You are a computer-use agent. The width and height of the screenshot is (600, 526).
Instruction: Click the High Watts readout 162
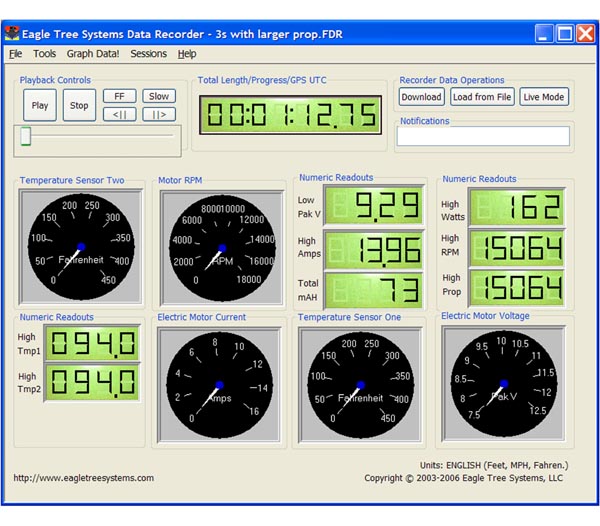[517, 207]
